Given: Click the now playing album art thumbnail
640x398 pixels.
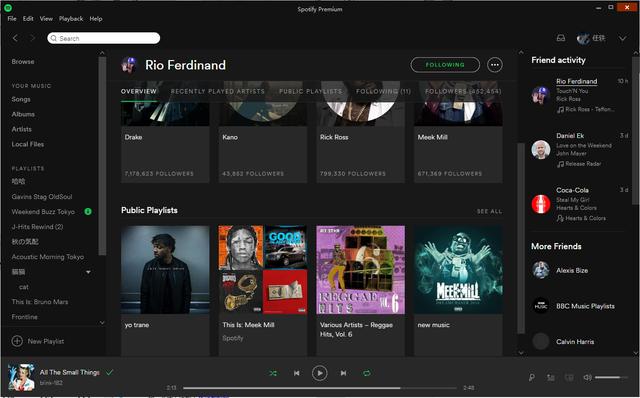Looking at the screenshot, I should point(21,377).
